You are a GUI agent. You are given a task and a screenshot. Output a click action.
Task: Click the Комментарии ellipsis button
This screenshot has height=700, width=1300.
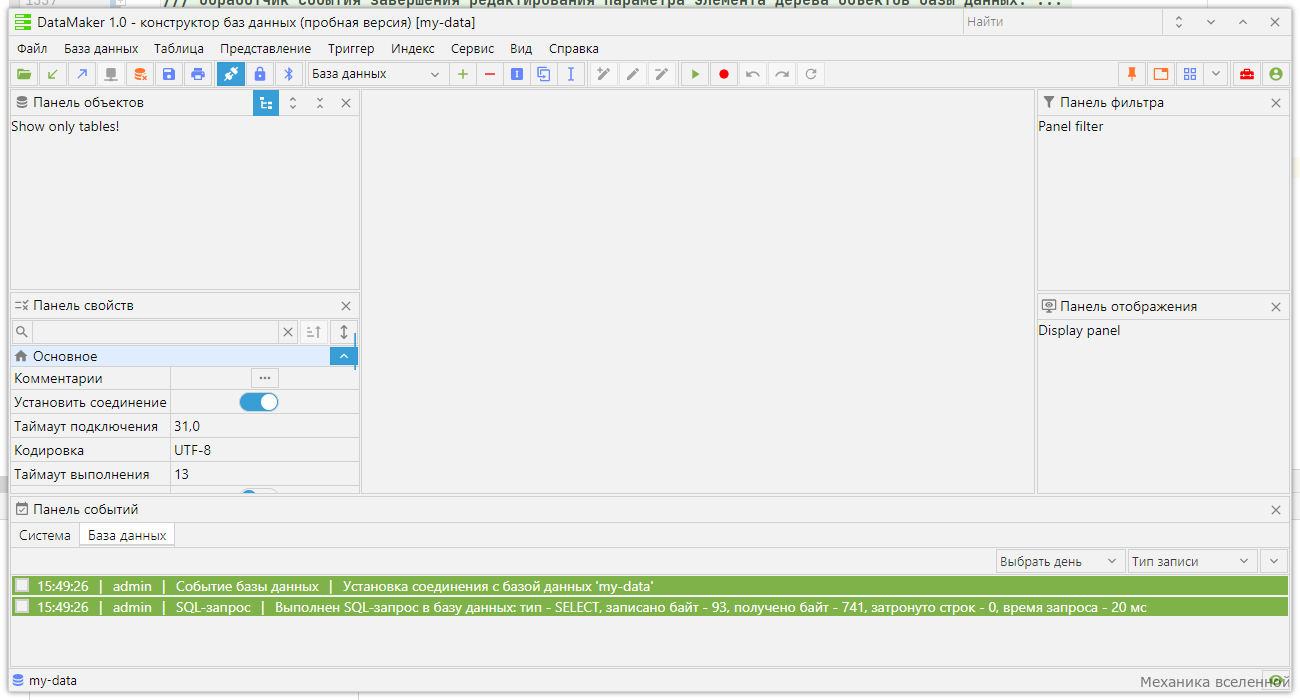(264, 378)
